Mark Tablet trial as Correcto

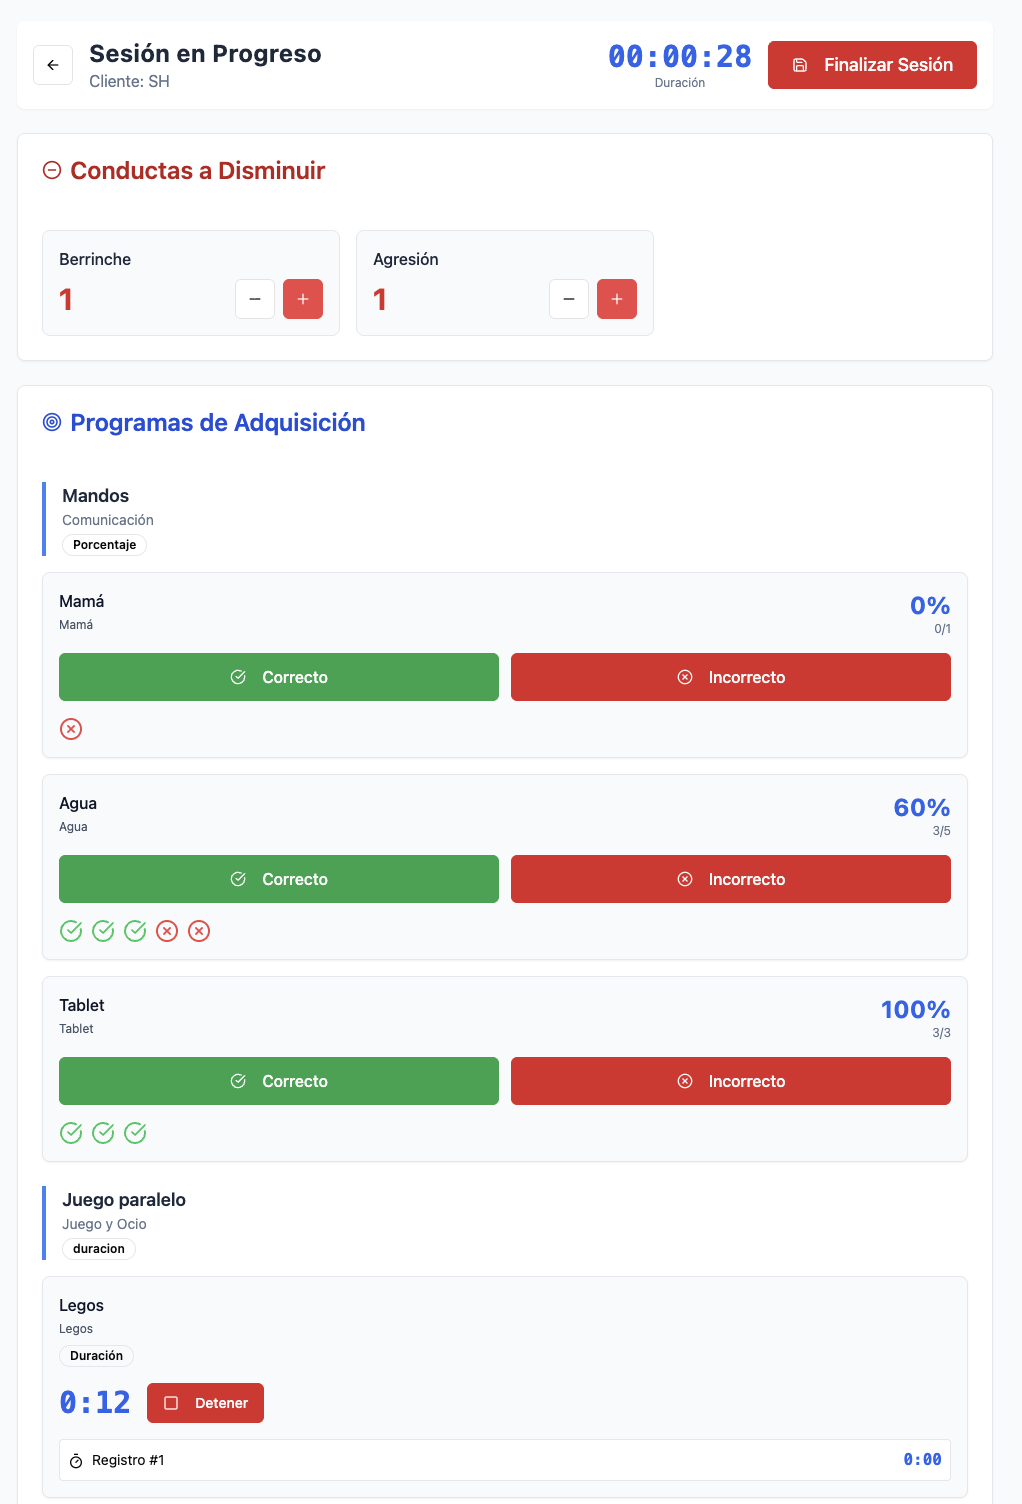[279, 1081]
